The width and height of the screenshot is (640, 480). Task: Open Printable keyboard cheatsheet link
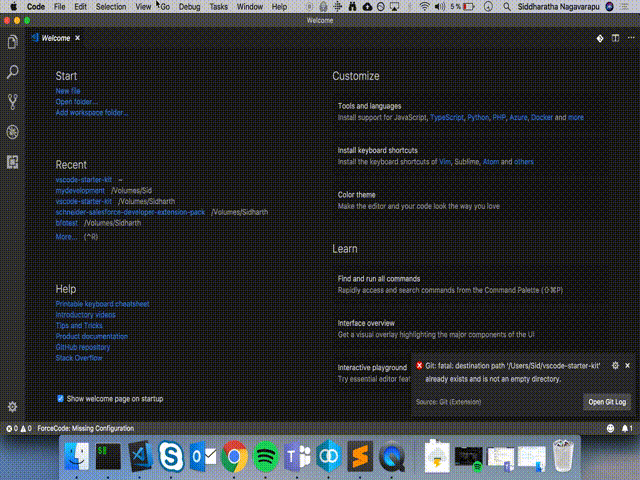(x=102, y=304)
